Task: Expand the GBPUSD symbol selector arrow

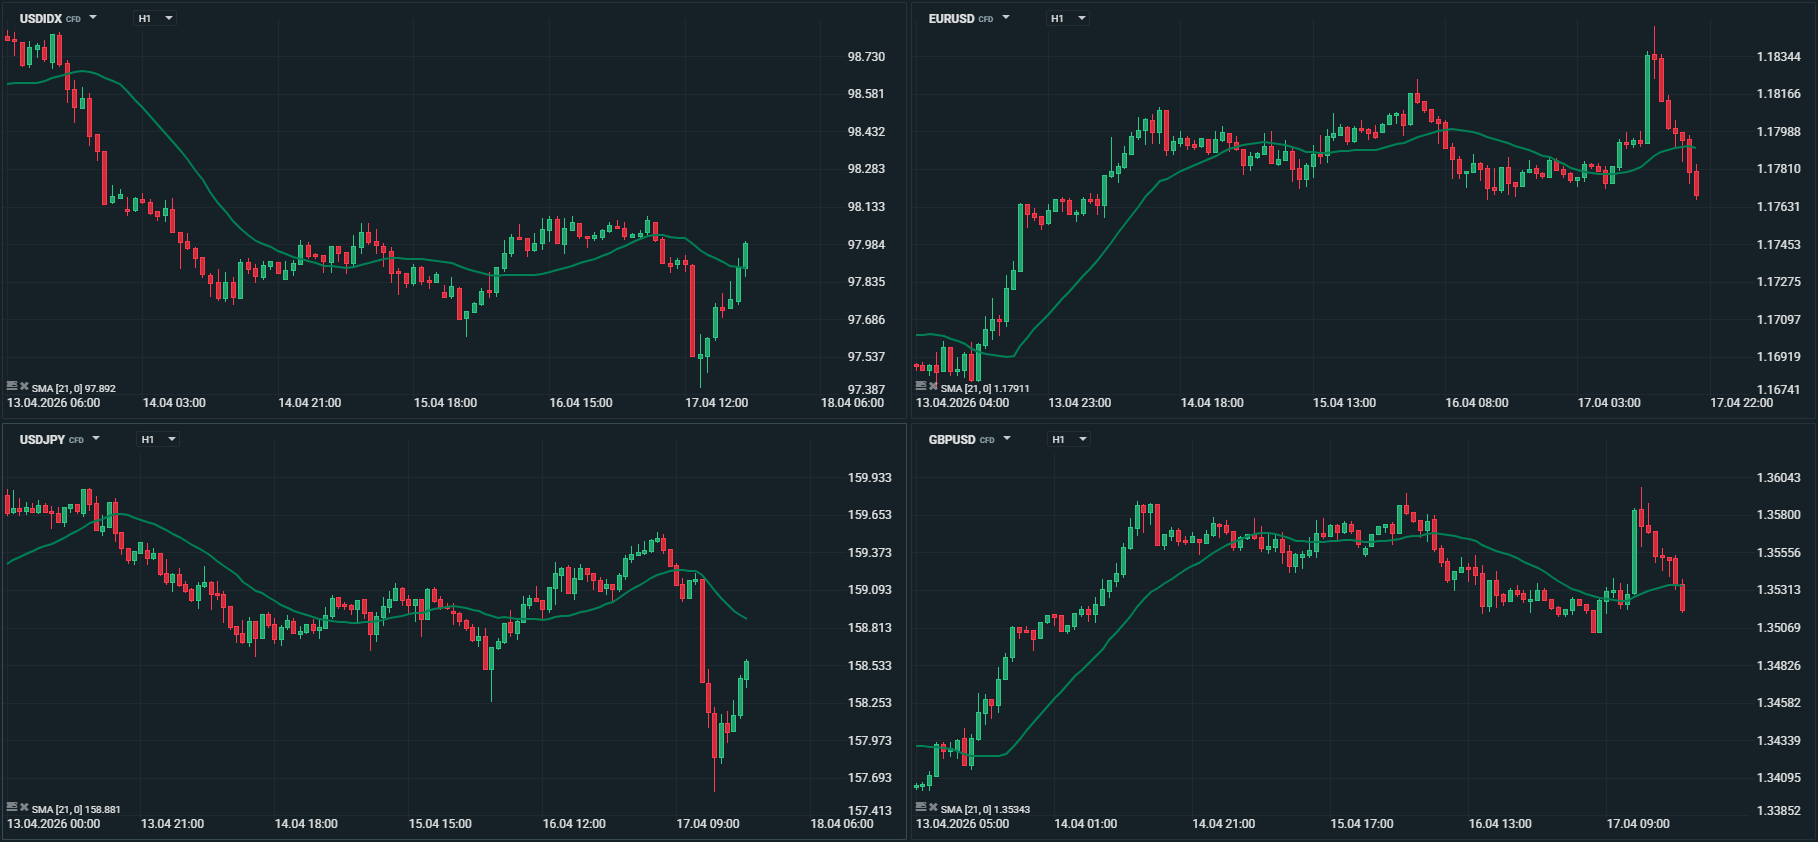Action: coord(1007,439)
